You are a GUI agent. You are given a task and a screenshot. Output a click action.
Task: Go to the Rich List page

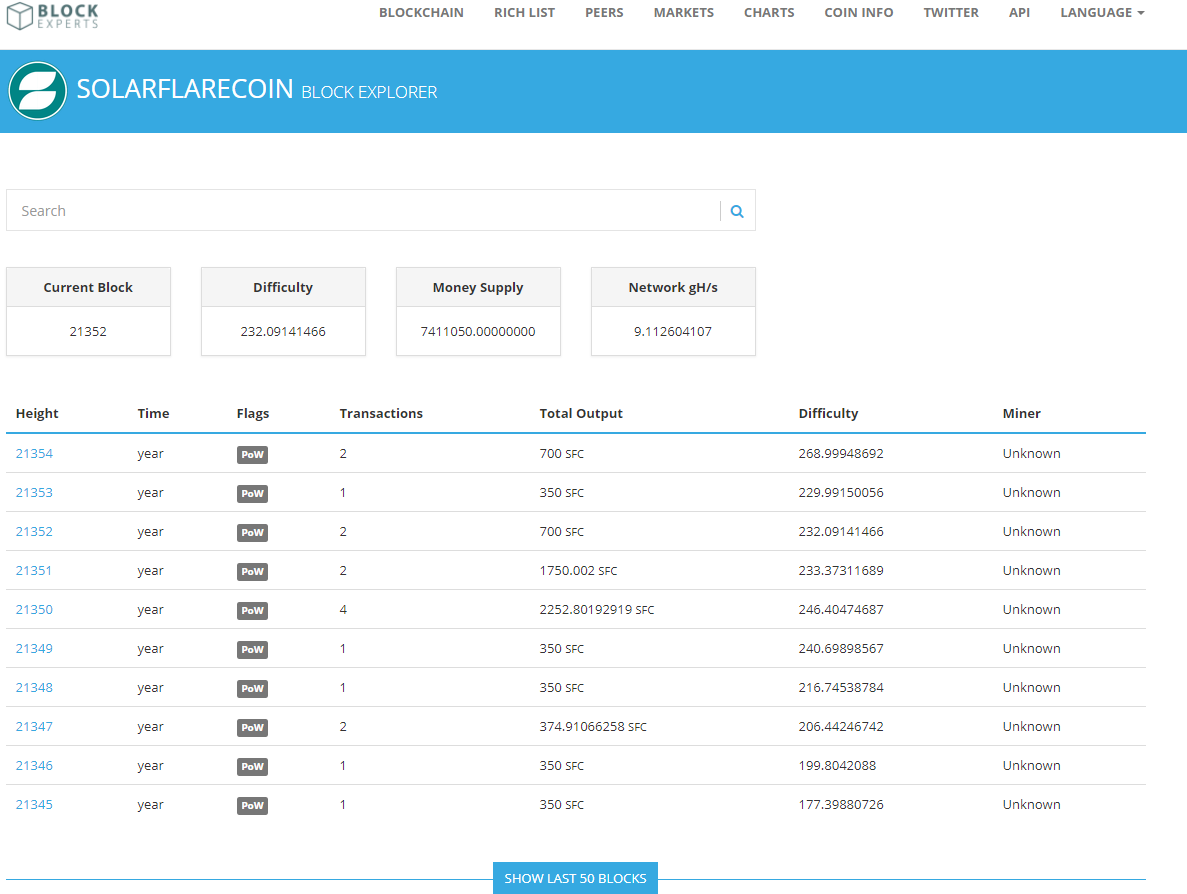524,13
